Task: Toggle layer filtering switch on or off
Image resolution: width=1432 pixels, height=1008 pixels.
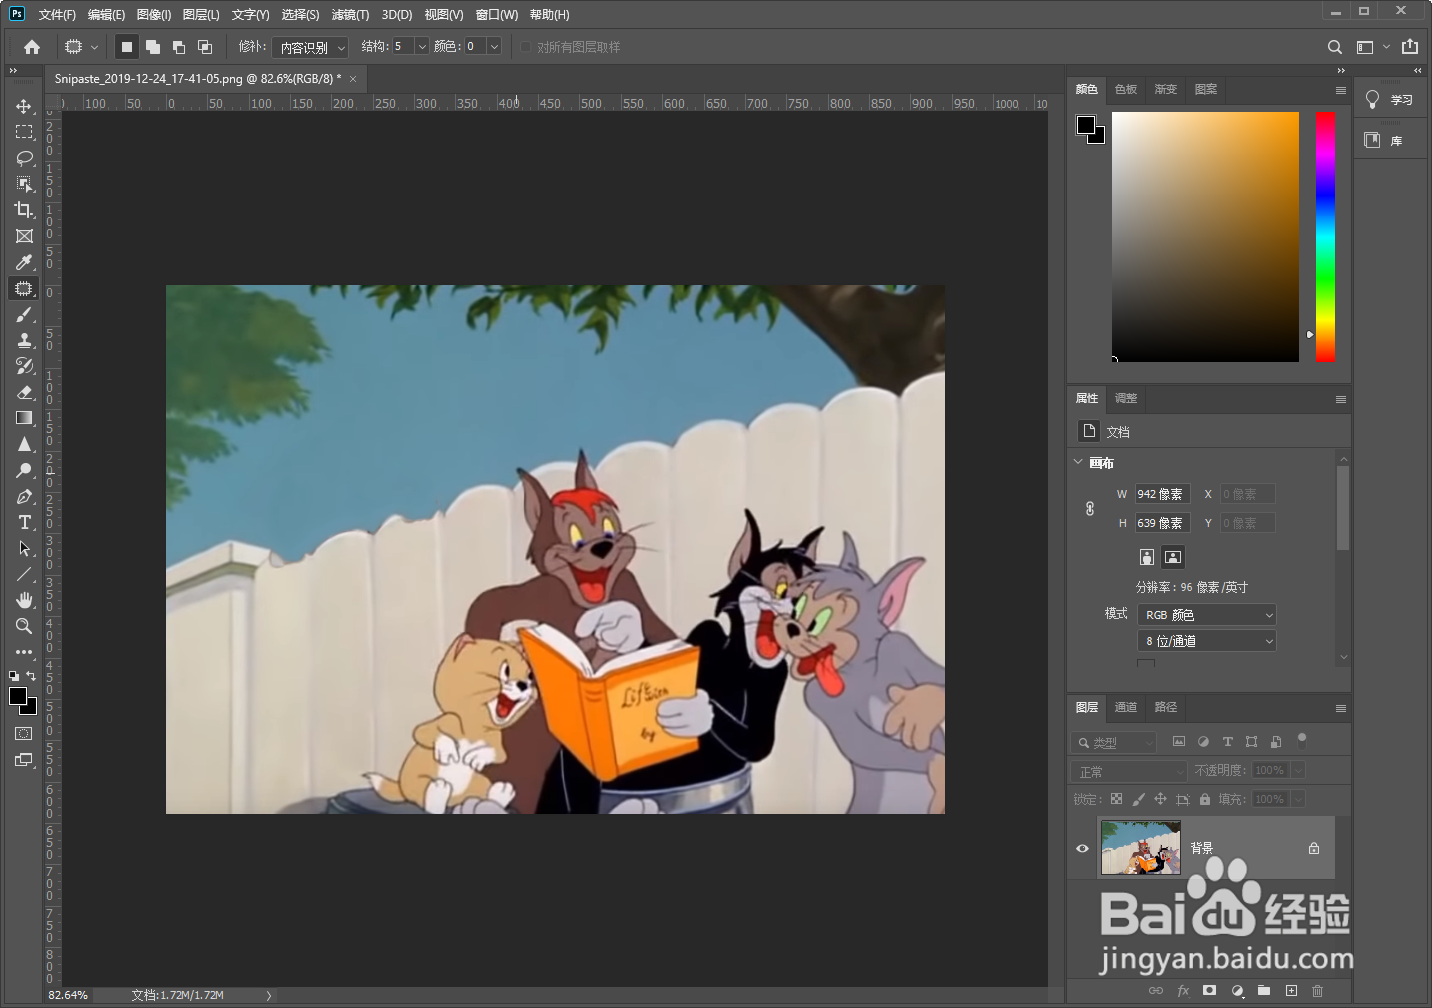Action: click(1302, 740)
